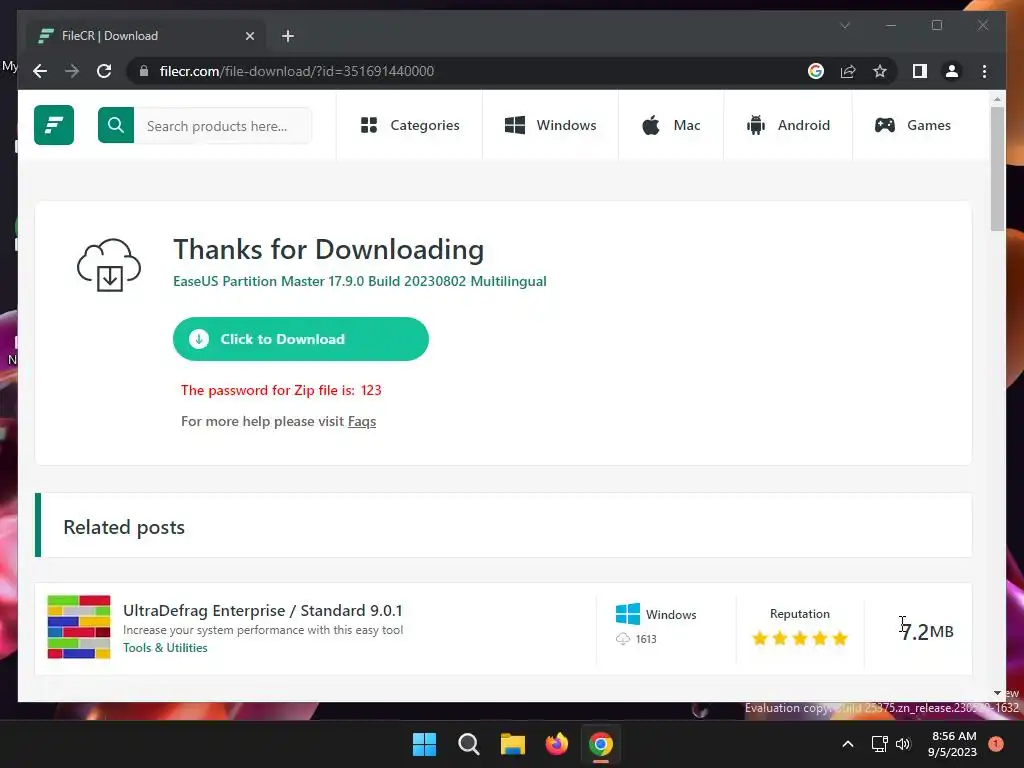Click the zip password text 123
This screenshot has height=768, width=1024.
(x=371, y=390)
